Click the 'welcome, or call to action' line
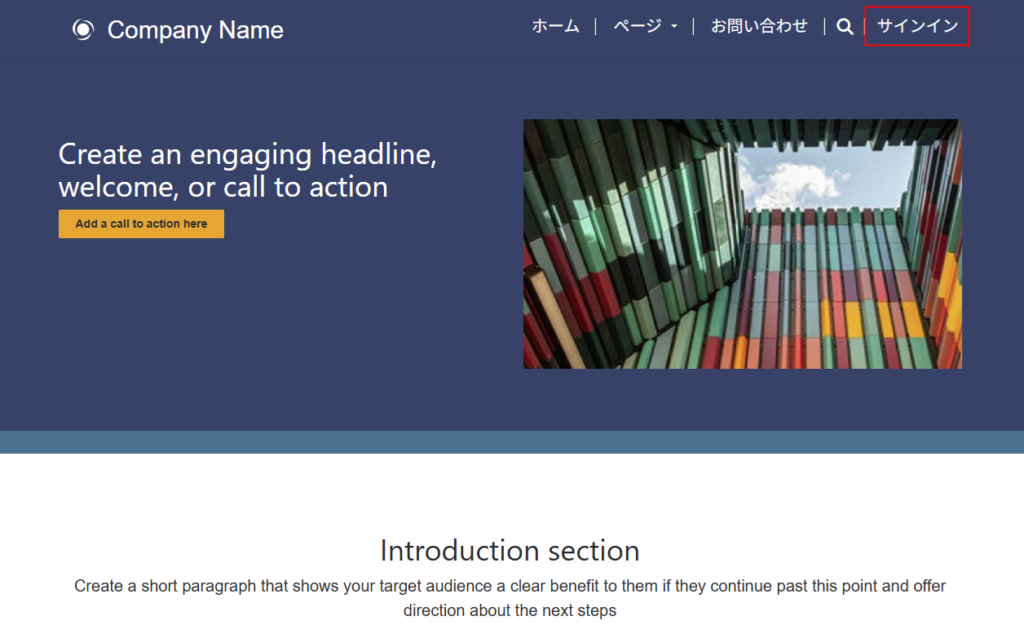The width and height of the screenshot is (1024, 625). (223, 187)
